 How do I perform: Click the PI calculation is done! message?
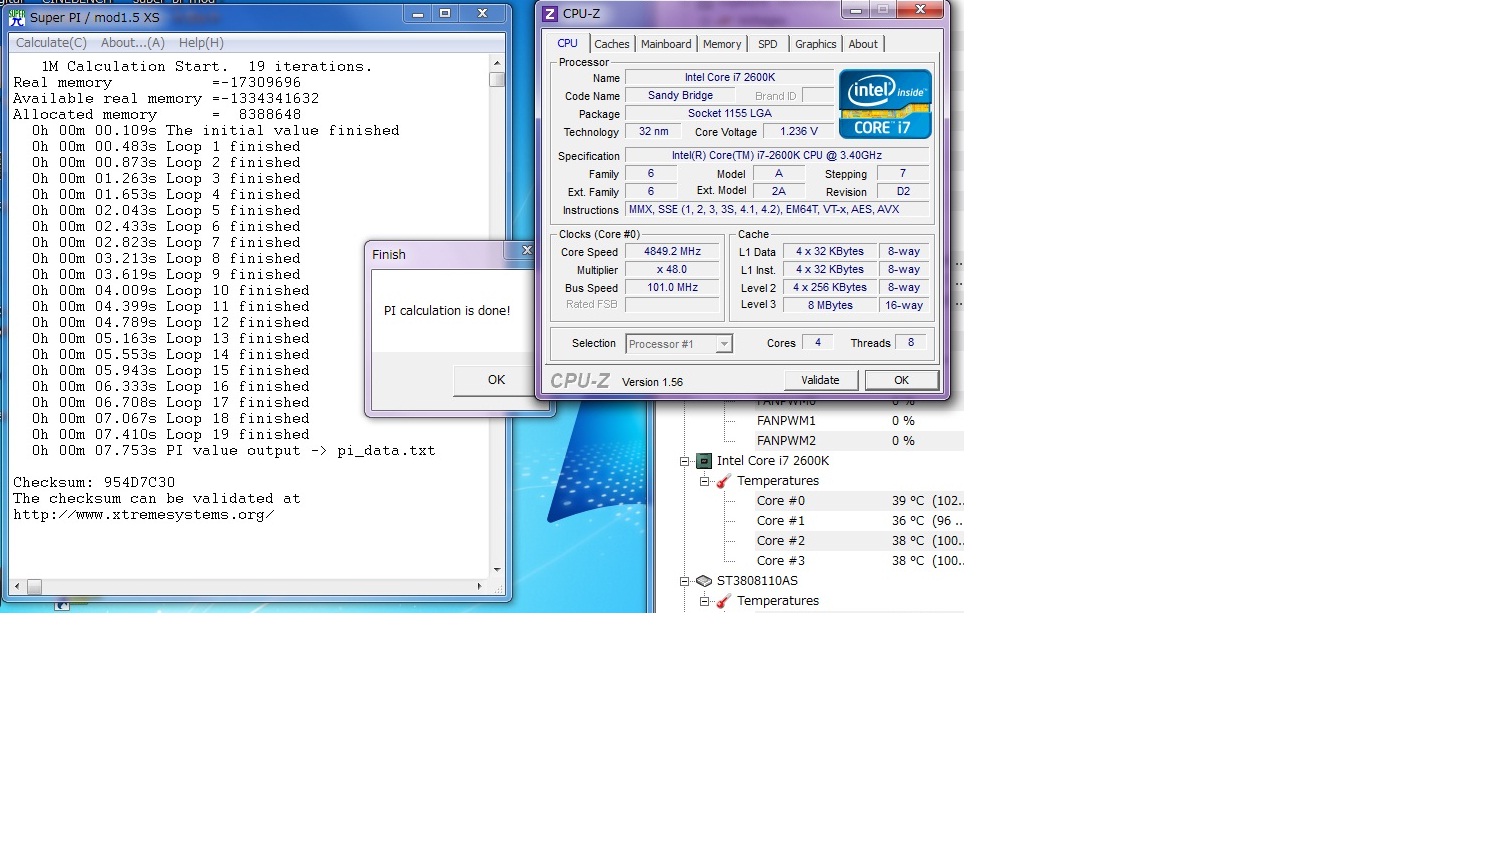tap(447, 311)
